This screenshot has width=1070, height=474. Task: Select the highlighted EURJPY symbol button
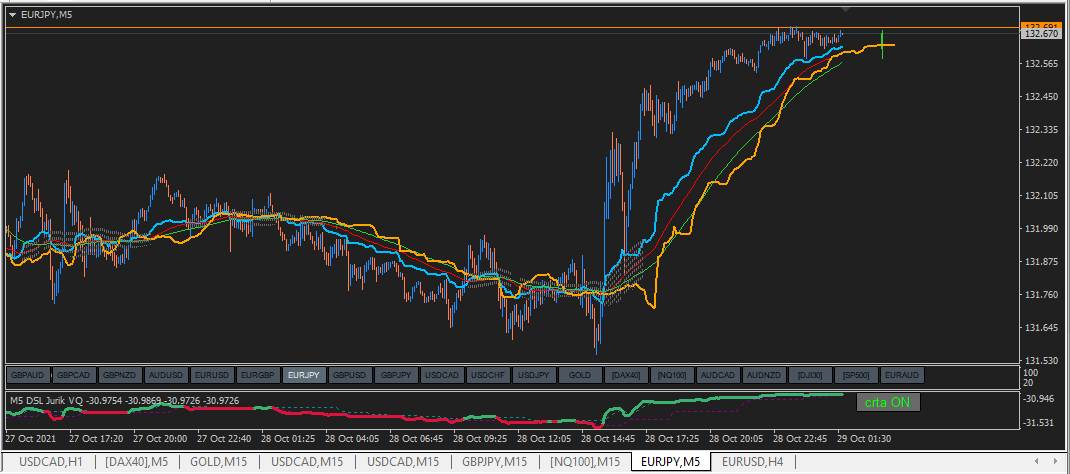point(304,375)
